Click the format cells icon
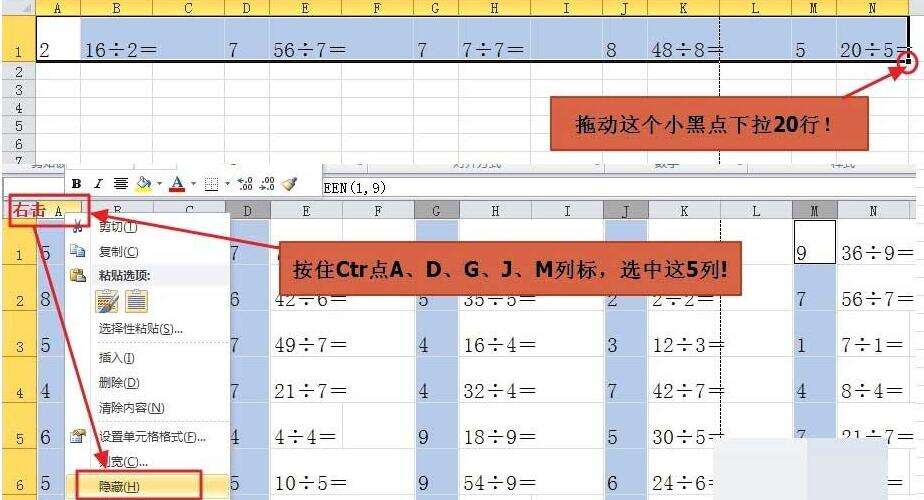This screenshot has height=500, width=924. click(x=78, y=436)
